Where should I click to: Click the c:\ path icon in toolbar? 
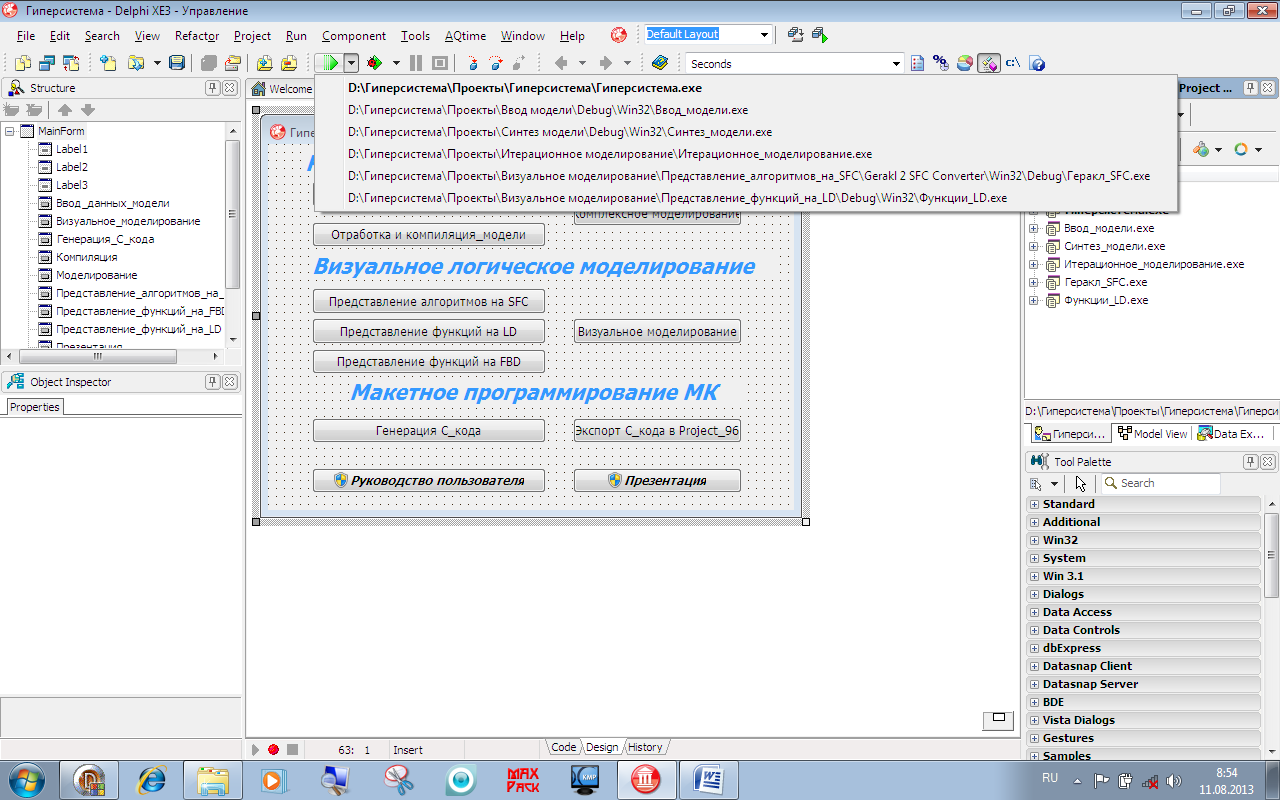click(1013, 63)
